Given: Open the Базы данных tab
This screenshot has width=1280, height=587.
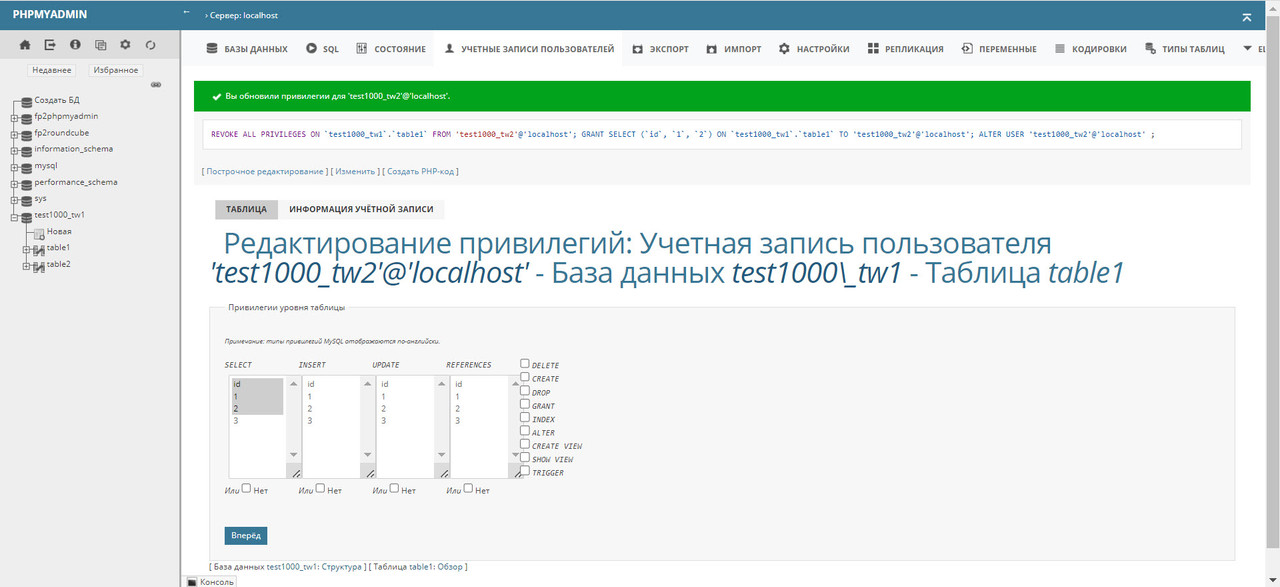Looking at the screenshot, I should point(247,49).
